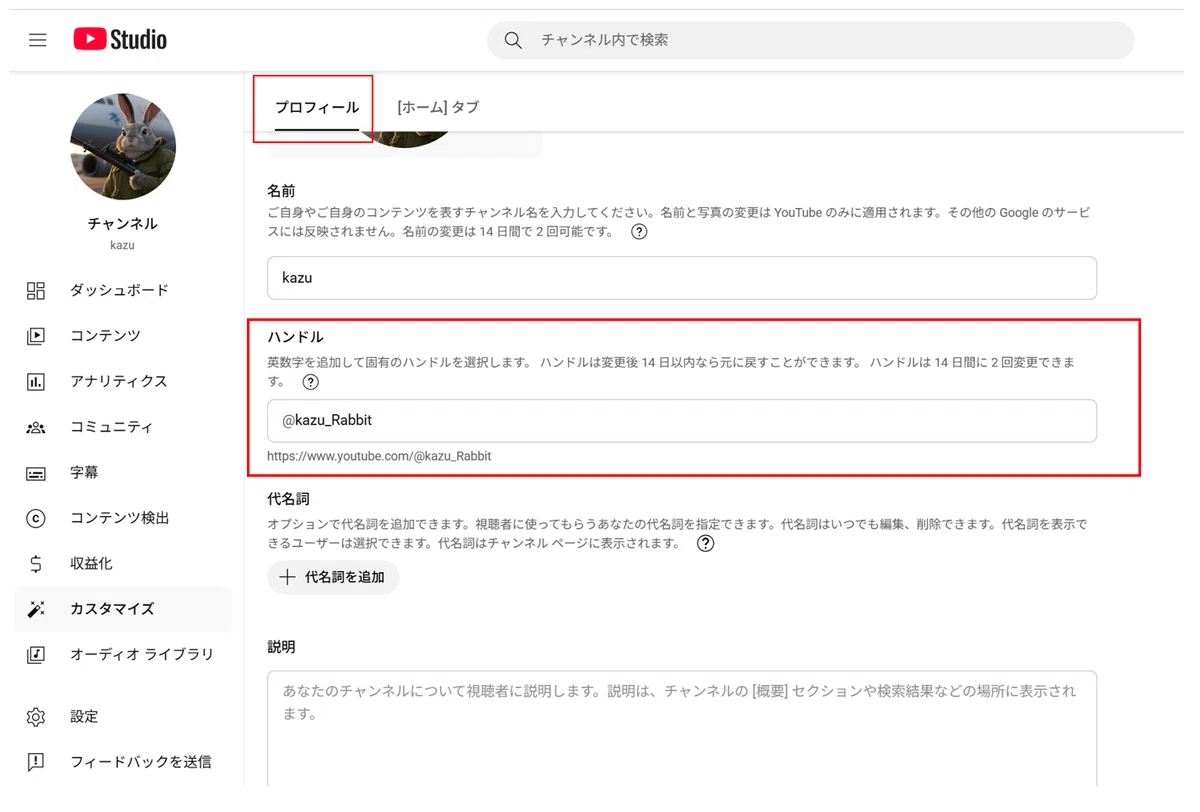Click the name field containing kazu

[x=682, y=278]
